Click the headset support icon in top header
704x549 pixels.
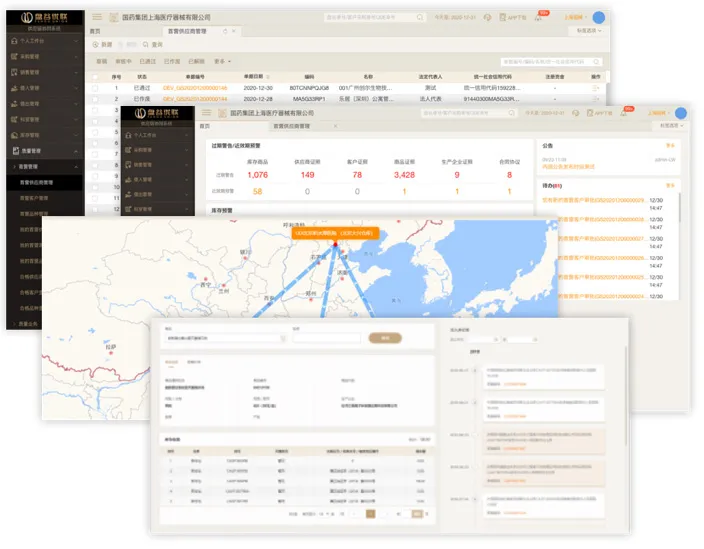click(487, 17)
